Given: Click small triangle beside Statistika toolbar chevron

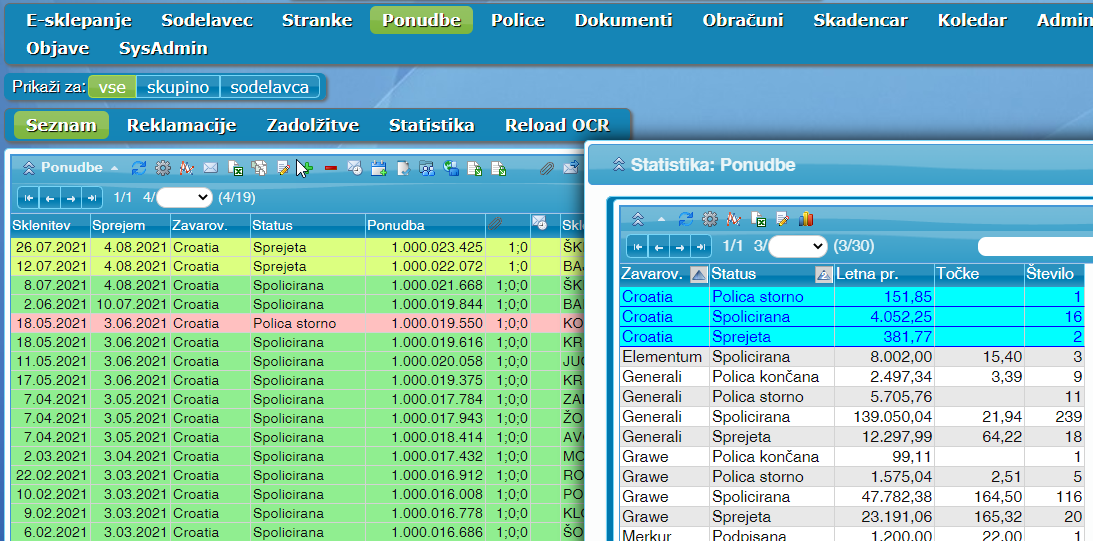Looking at the screenshot, I should [662, 219].
